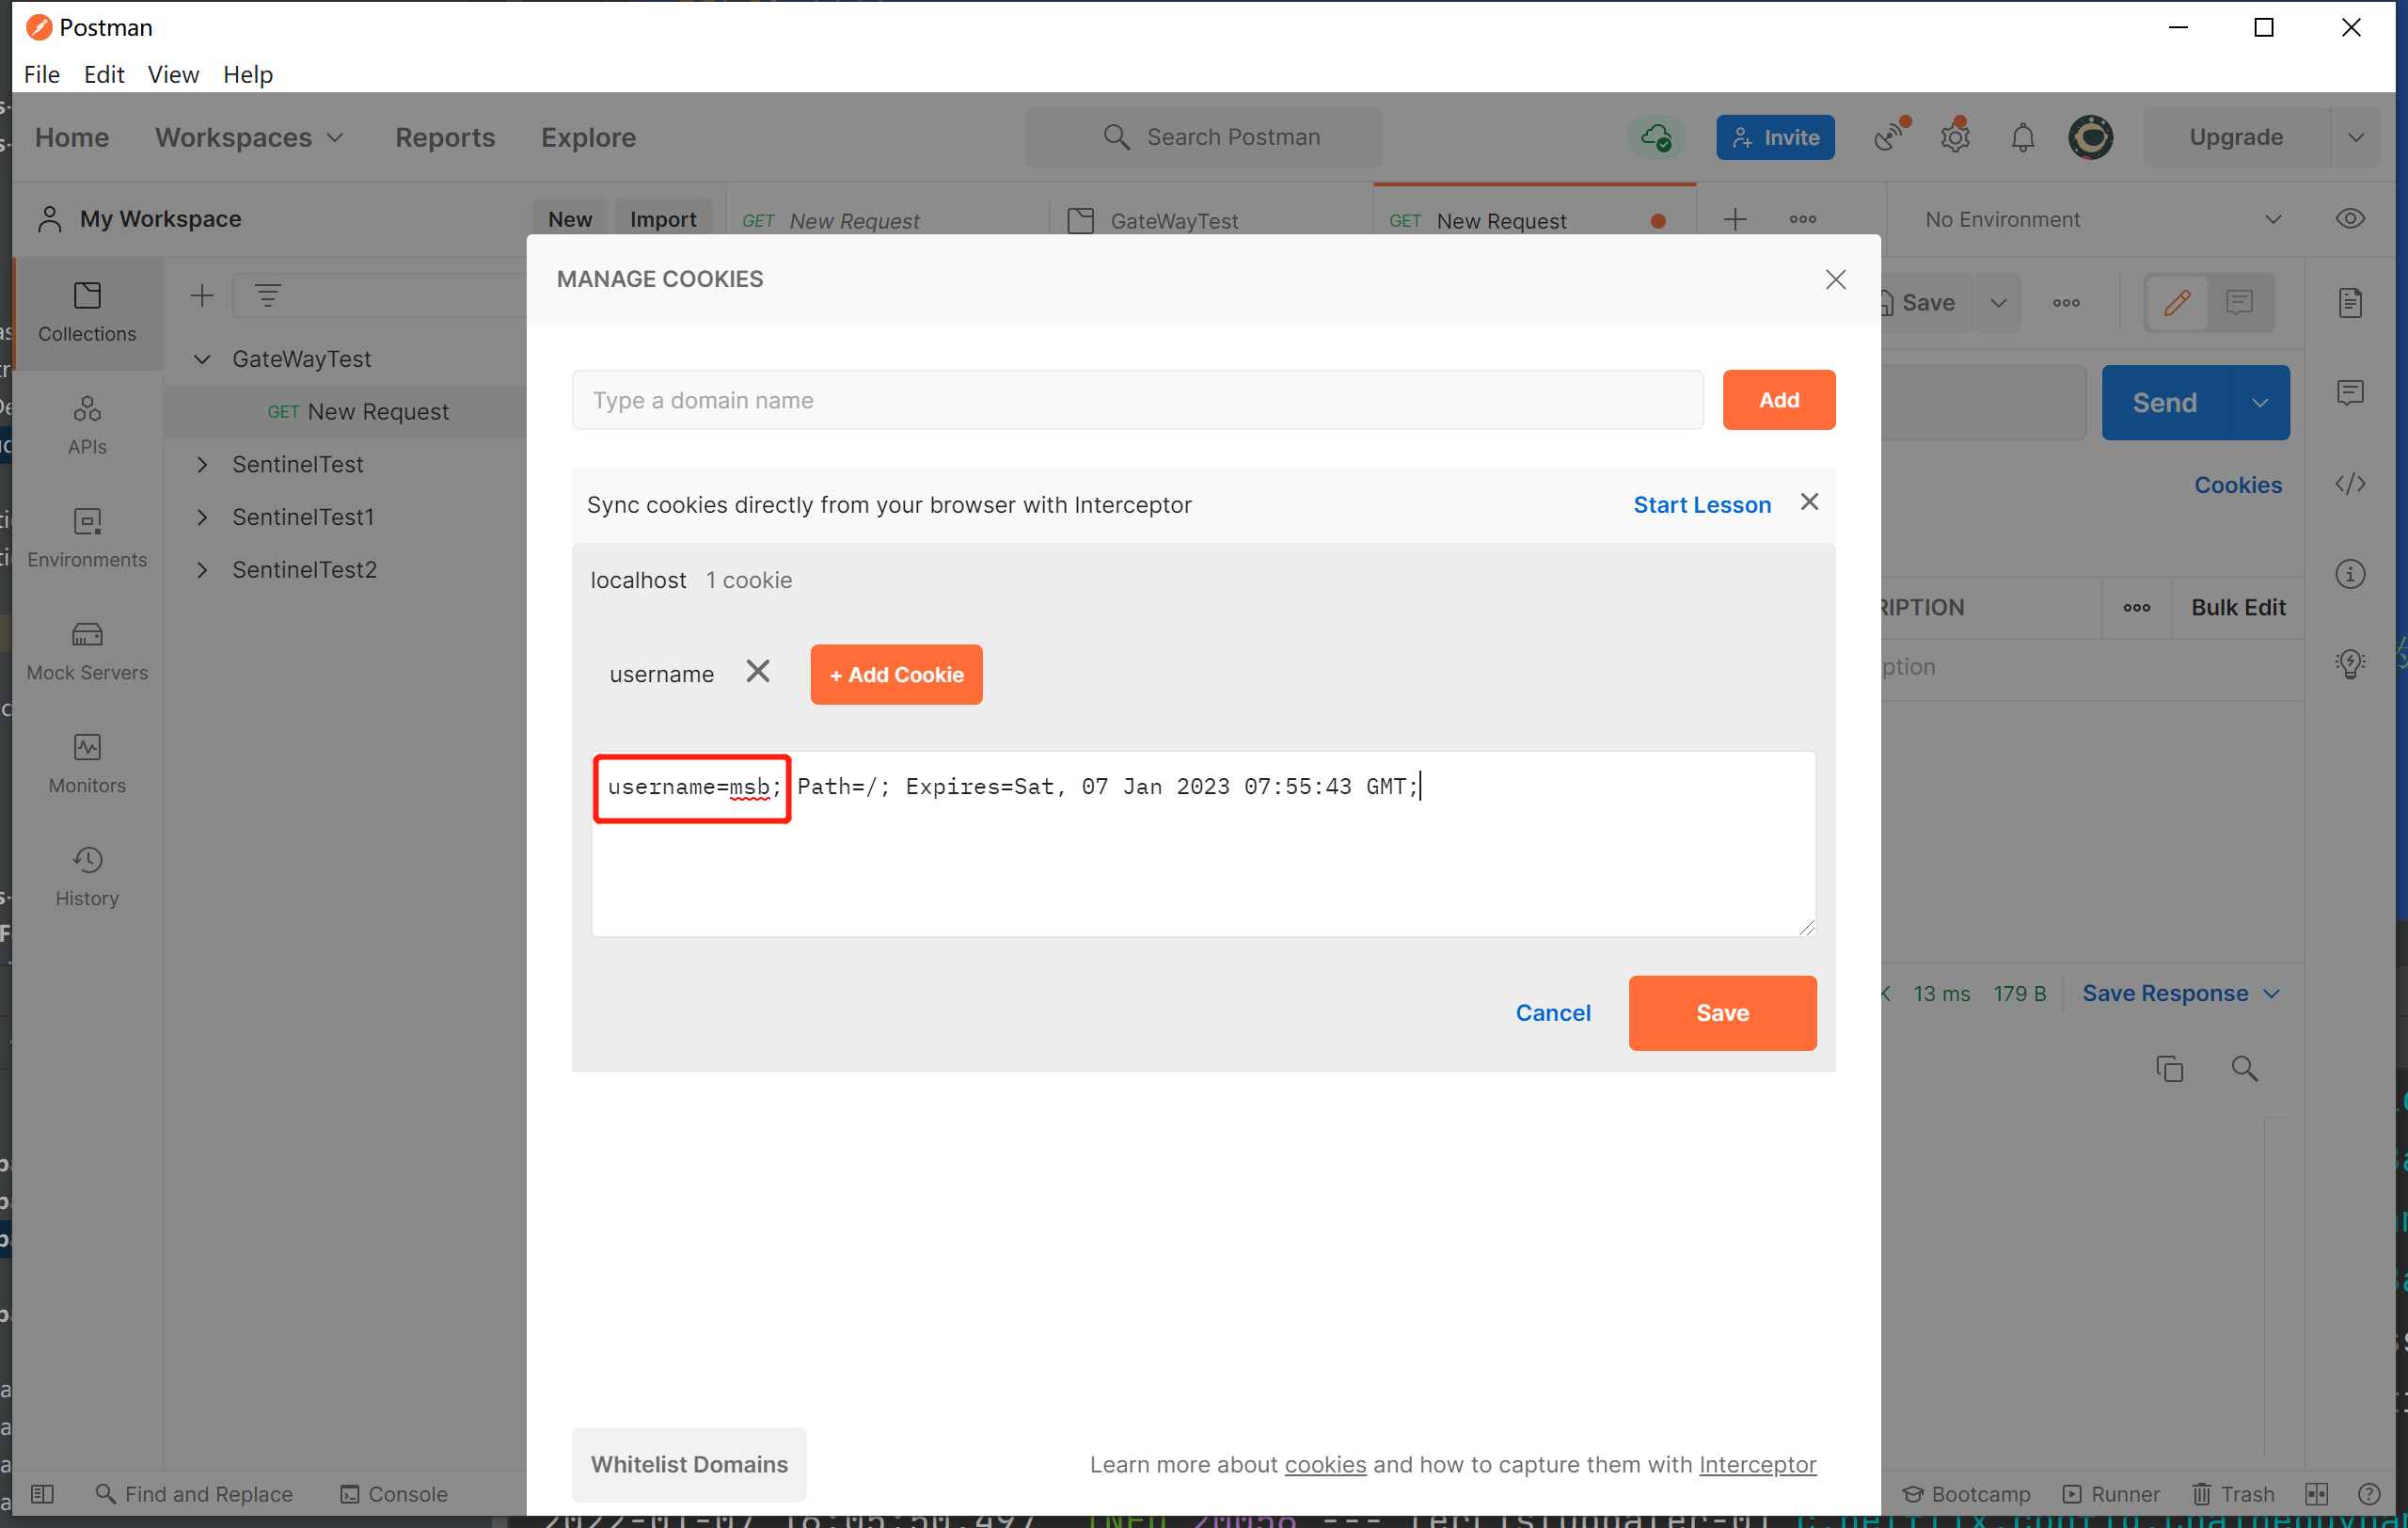
Task: Click in the domain name input field
Action: tap(1137, 400)
